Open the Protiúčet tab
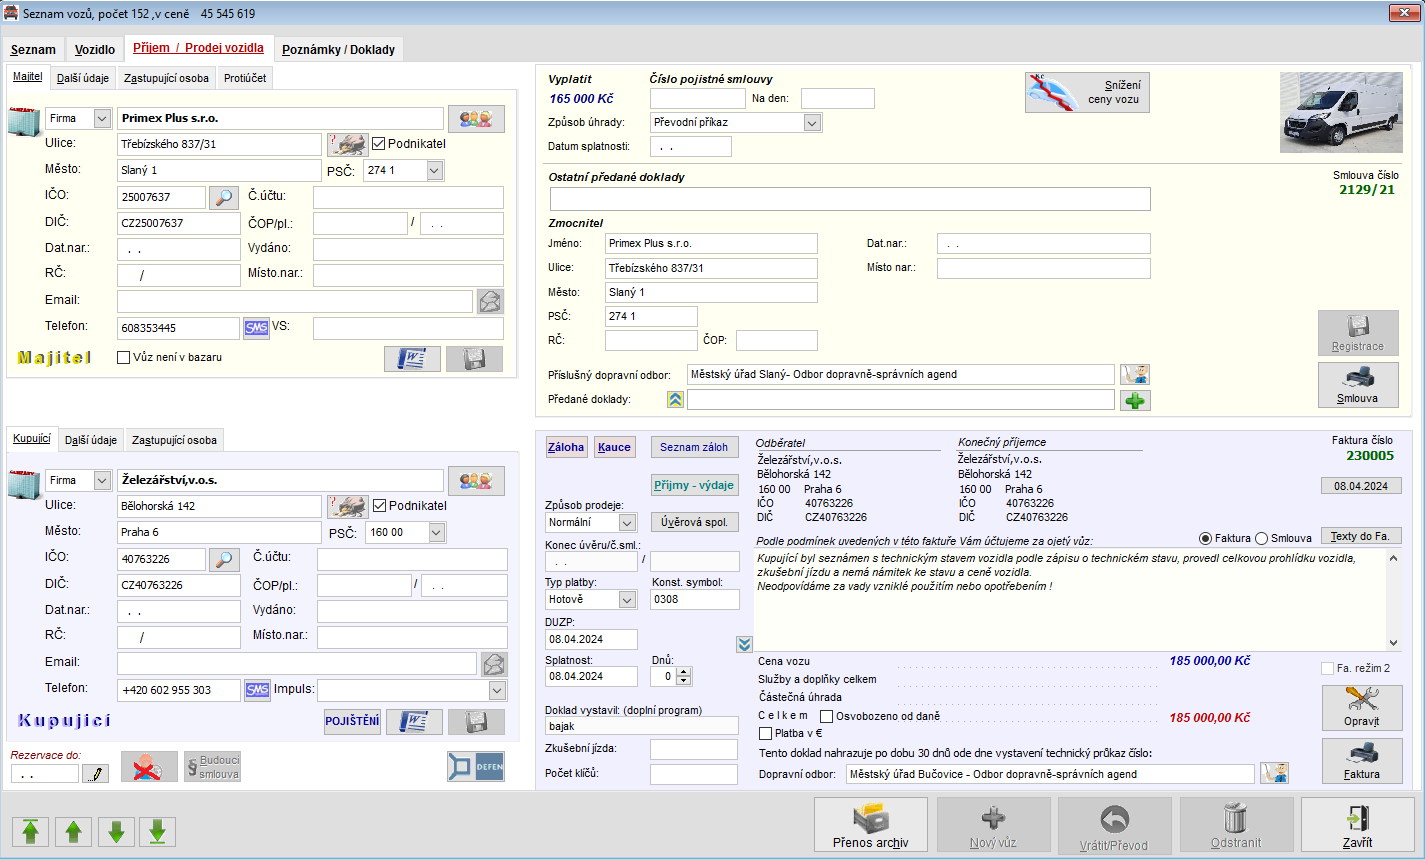The image size is (1425, 859). point(245,78)
